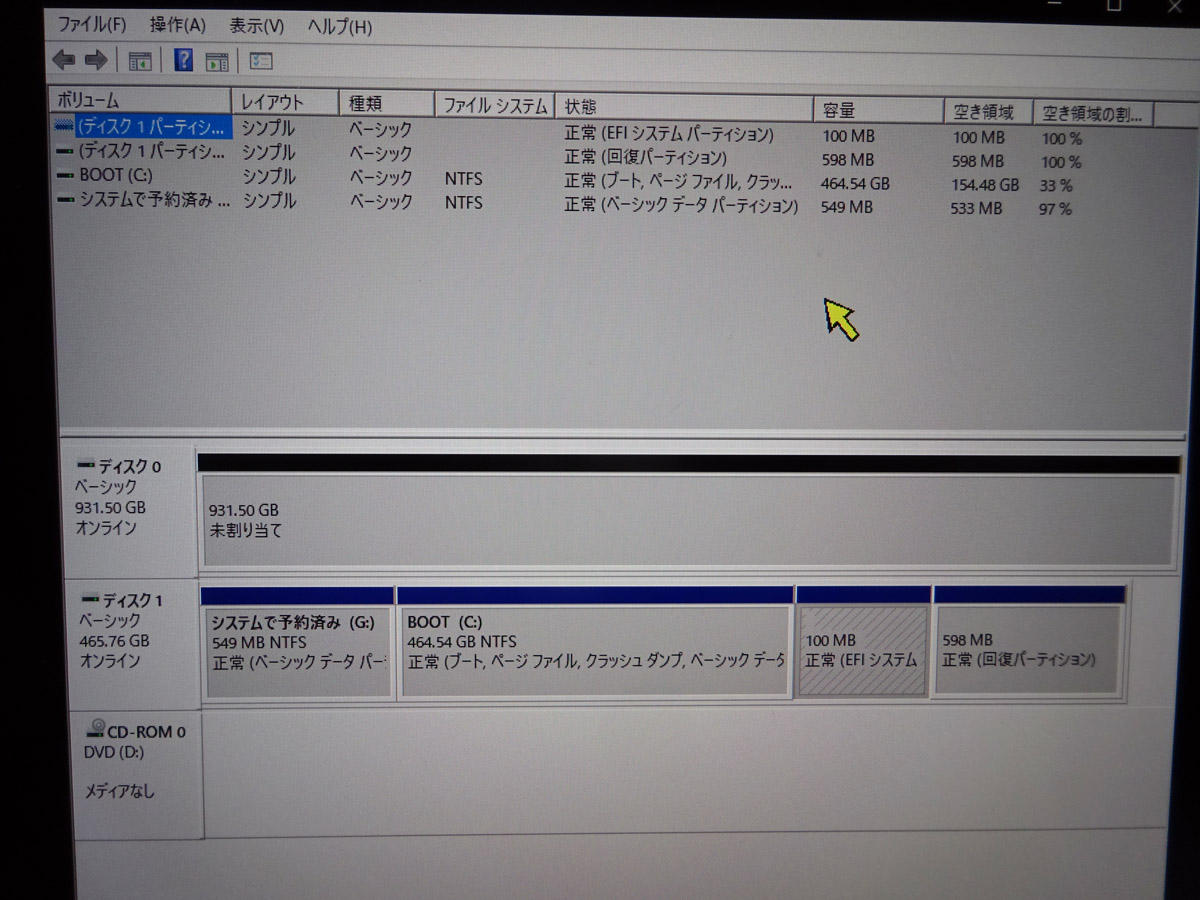The image size is (1200, 900).
Task: Click the 正常 (EFI システム パーティション) status cell
Action: coord(669,134)
